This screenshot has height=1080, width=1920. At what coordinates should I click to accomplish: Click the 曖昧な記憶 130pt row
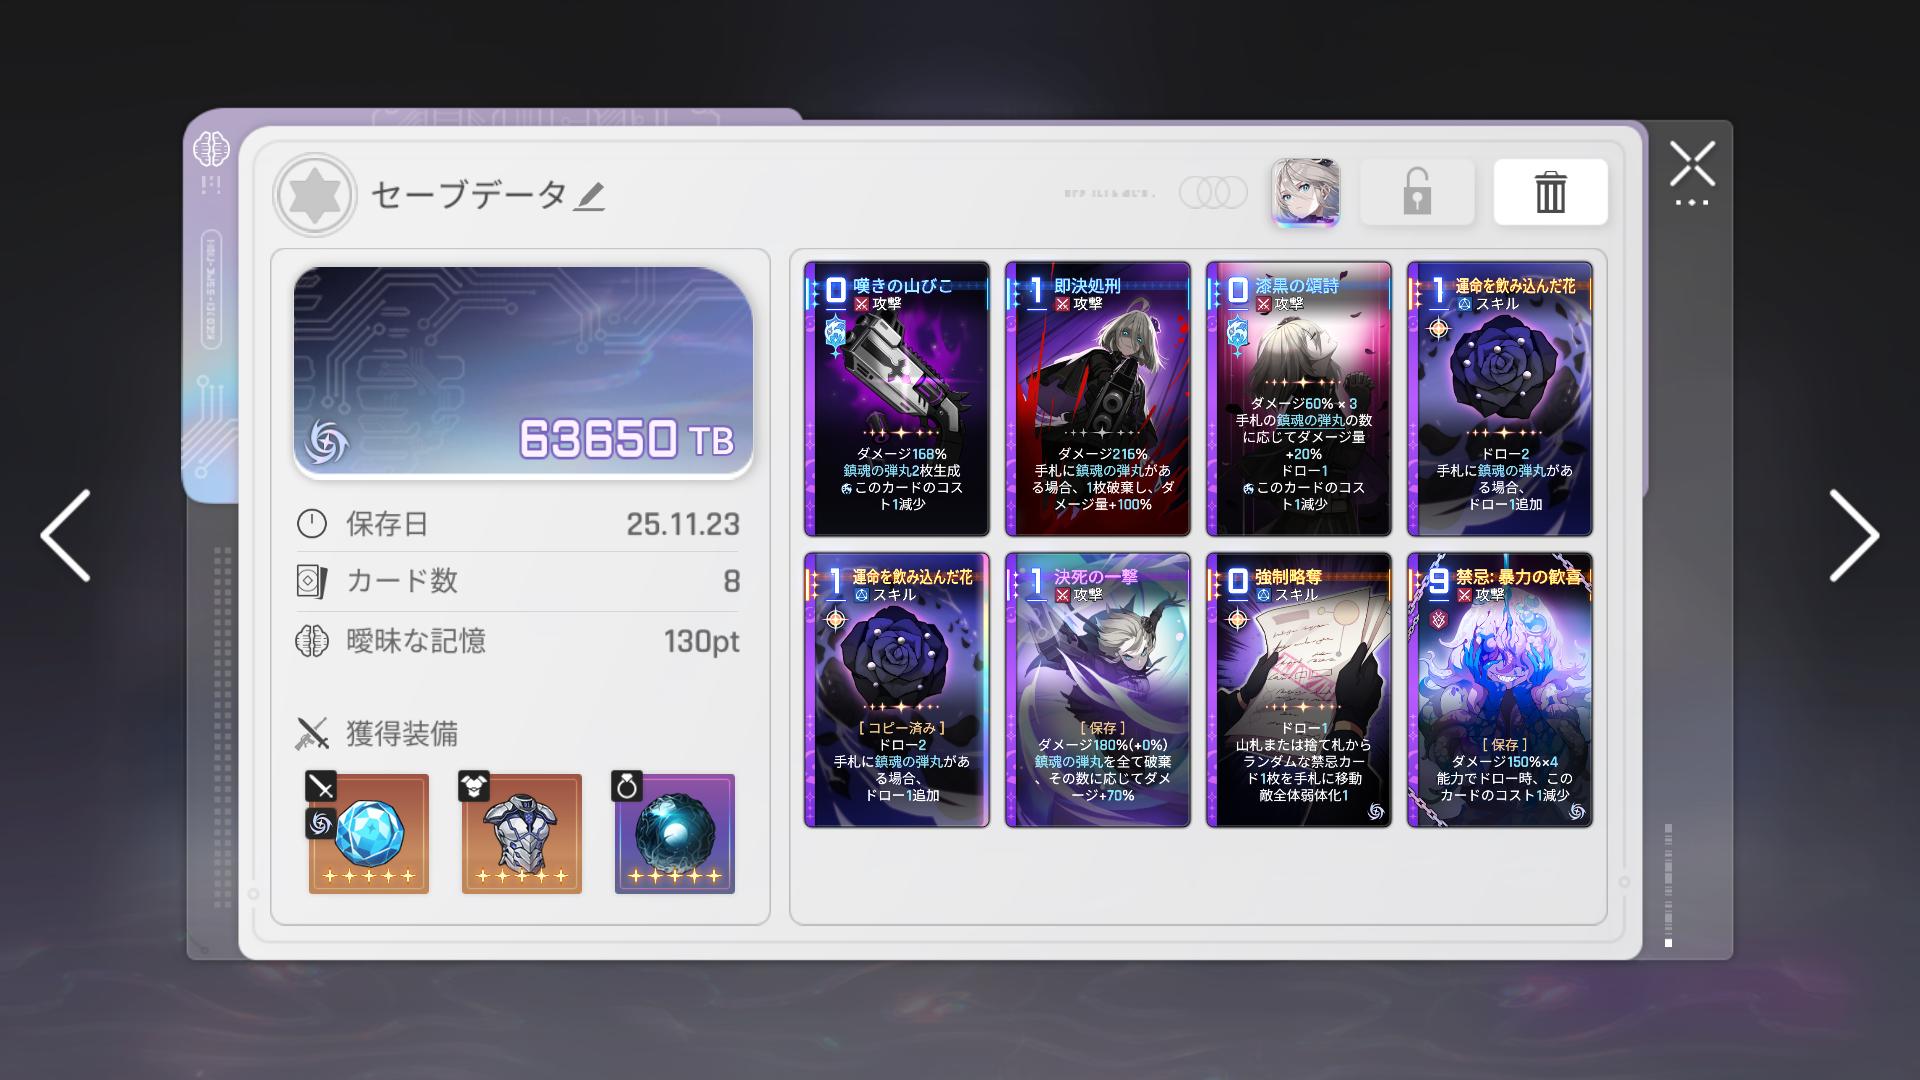518,641
